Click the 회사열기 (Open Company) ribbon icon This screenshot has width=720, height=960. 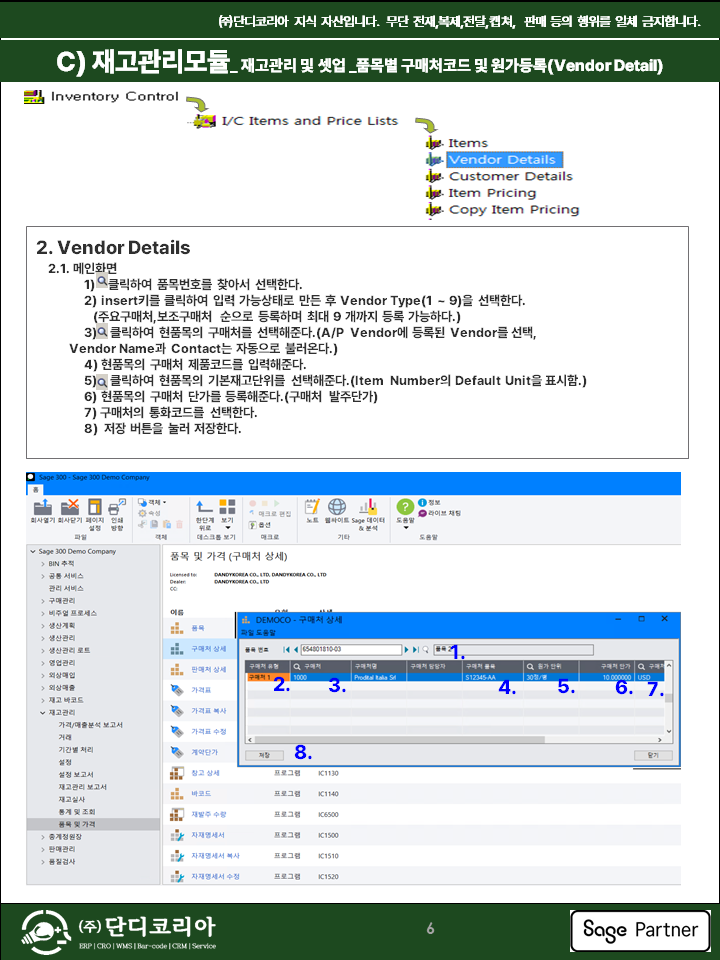42,507
